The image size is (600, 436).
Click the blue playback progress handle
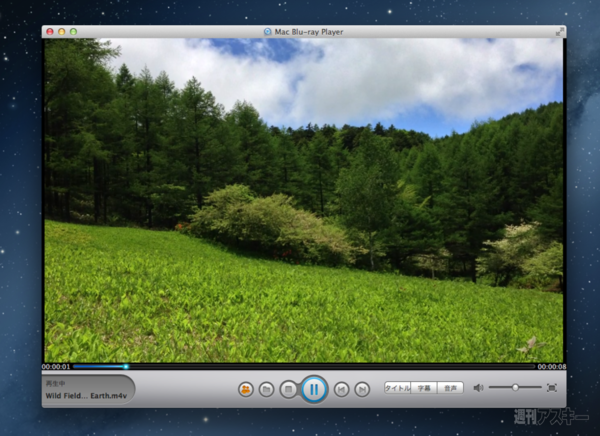[126, 367]
